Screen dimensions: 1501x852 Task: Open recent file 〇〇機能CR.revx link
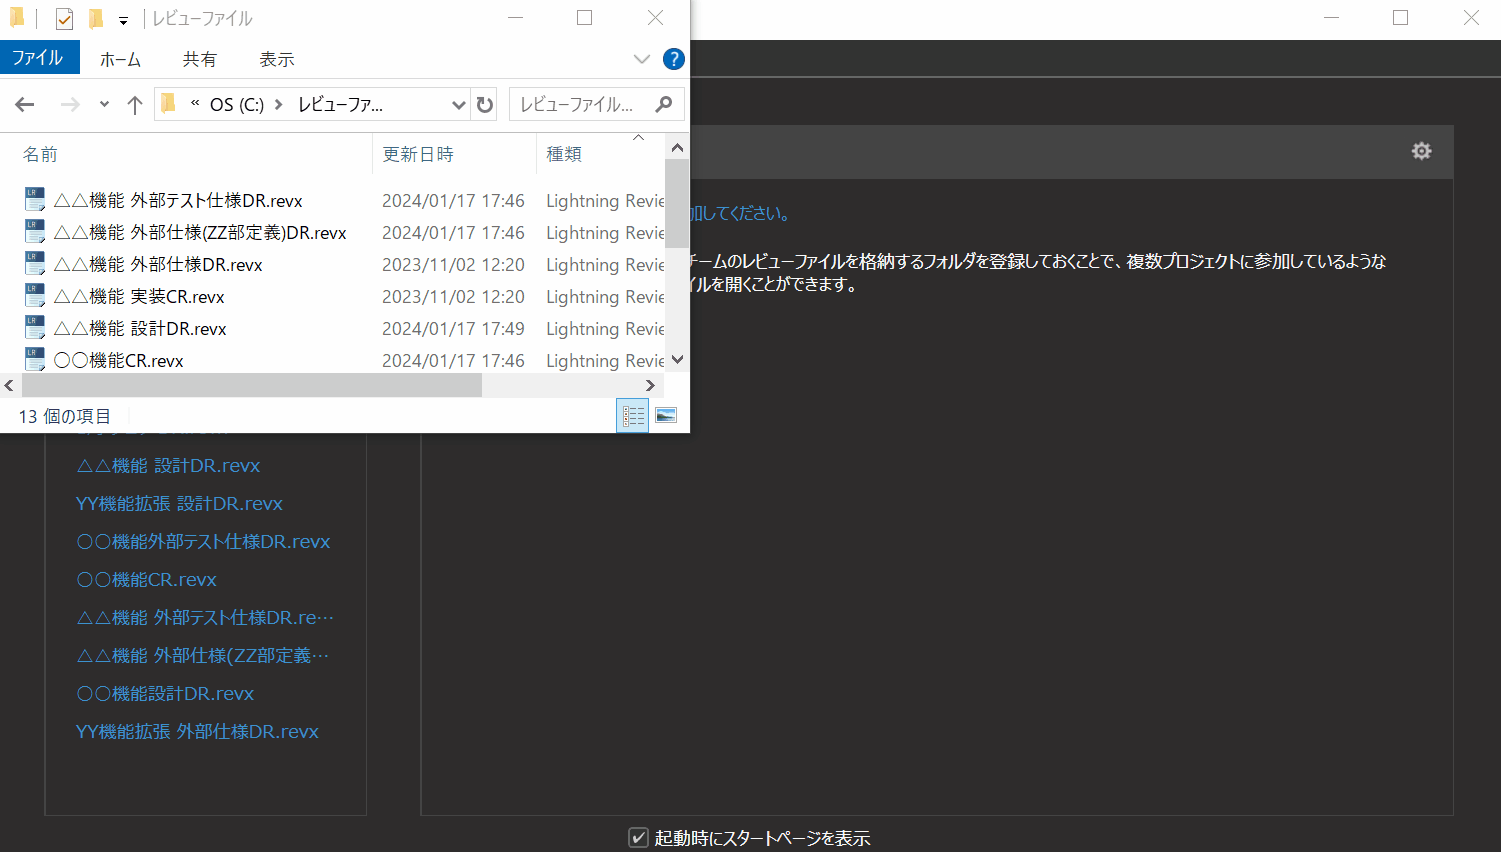(x=146, y=580)
